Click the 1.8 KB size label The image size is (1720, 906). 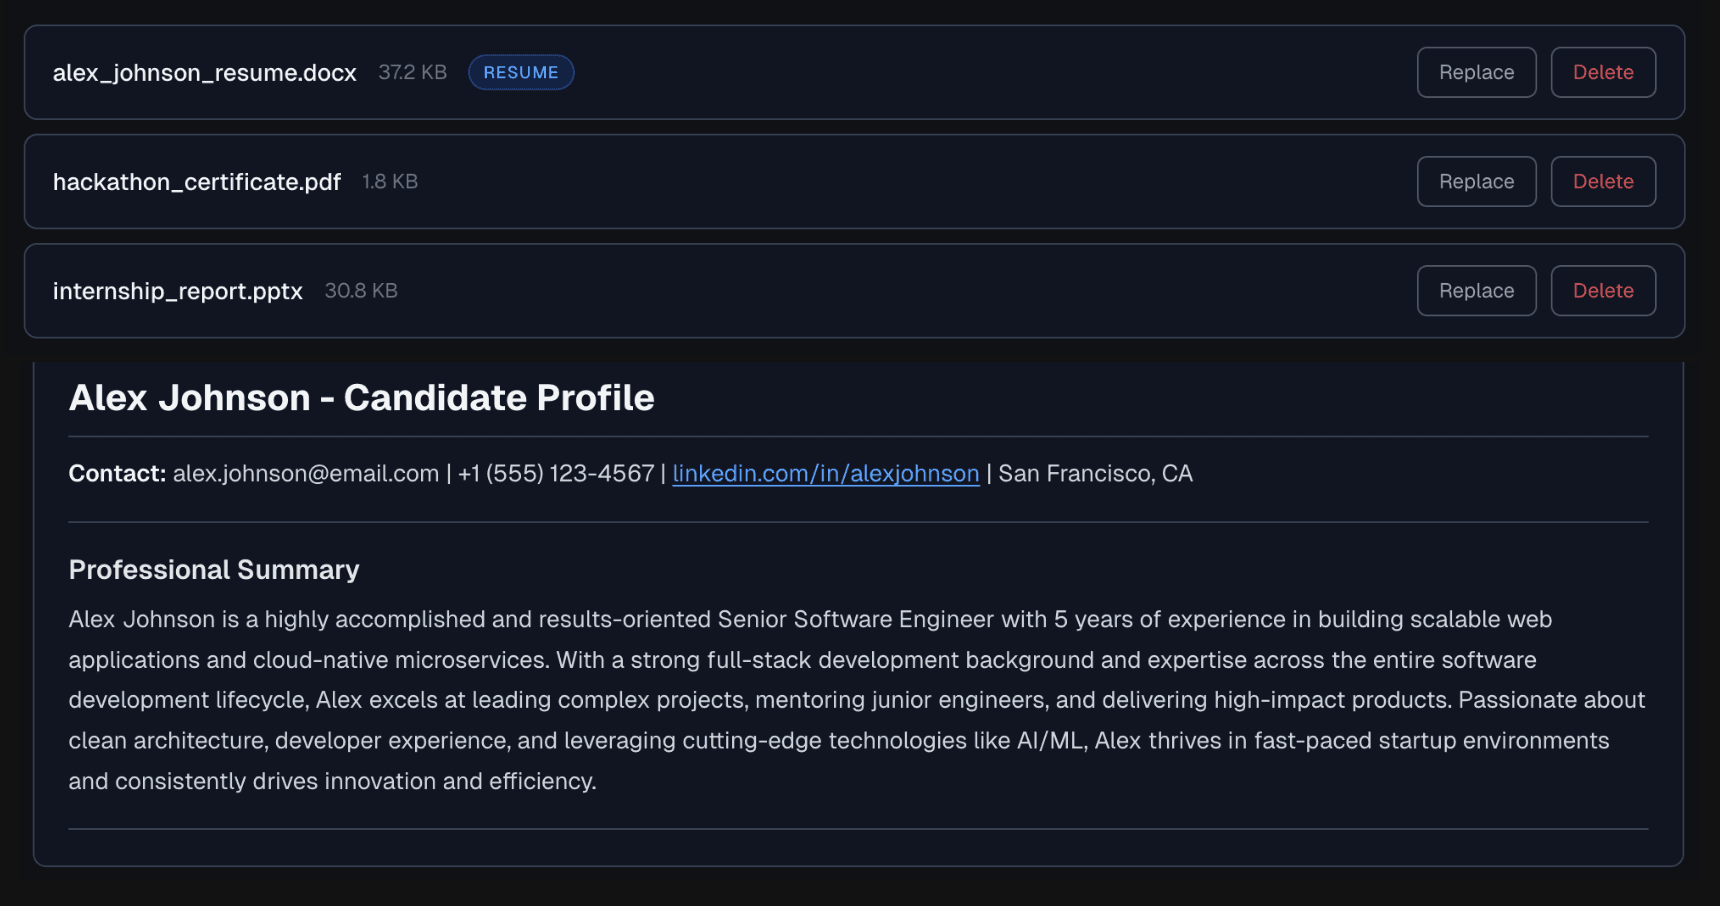pos(389,181)
